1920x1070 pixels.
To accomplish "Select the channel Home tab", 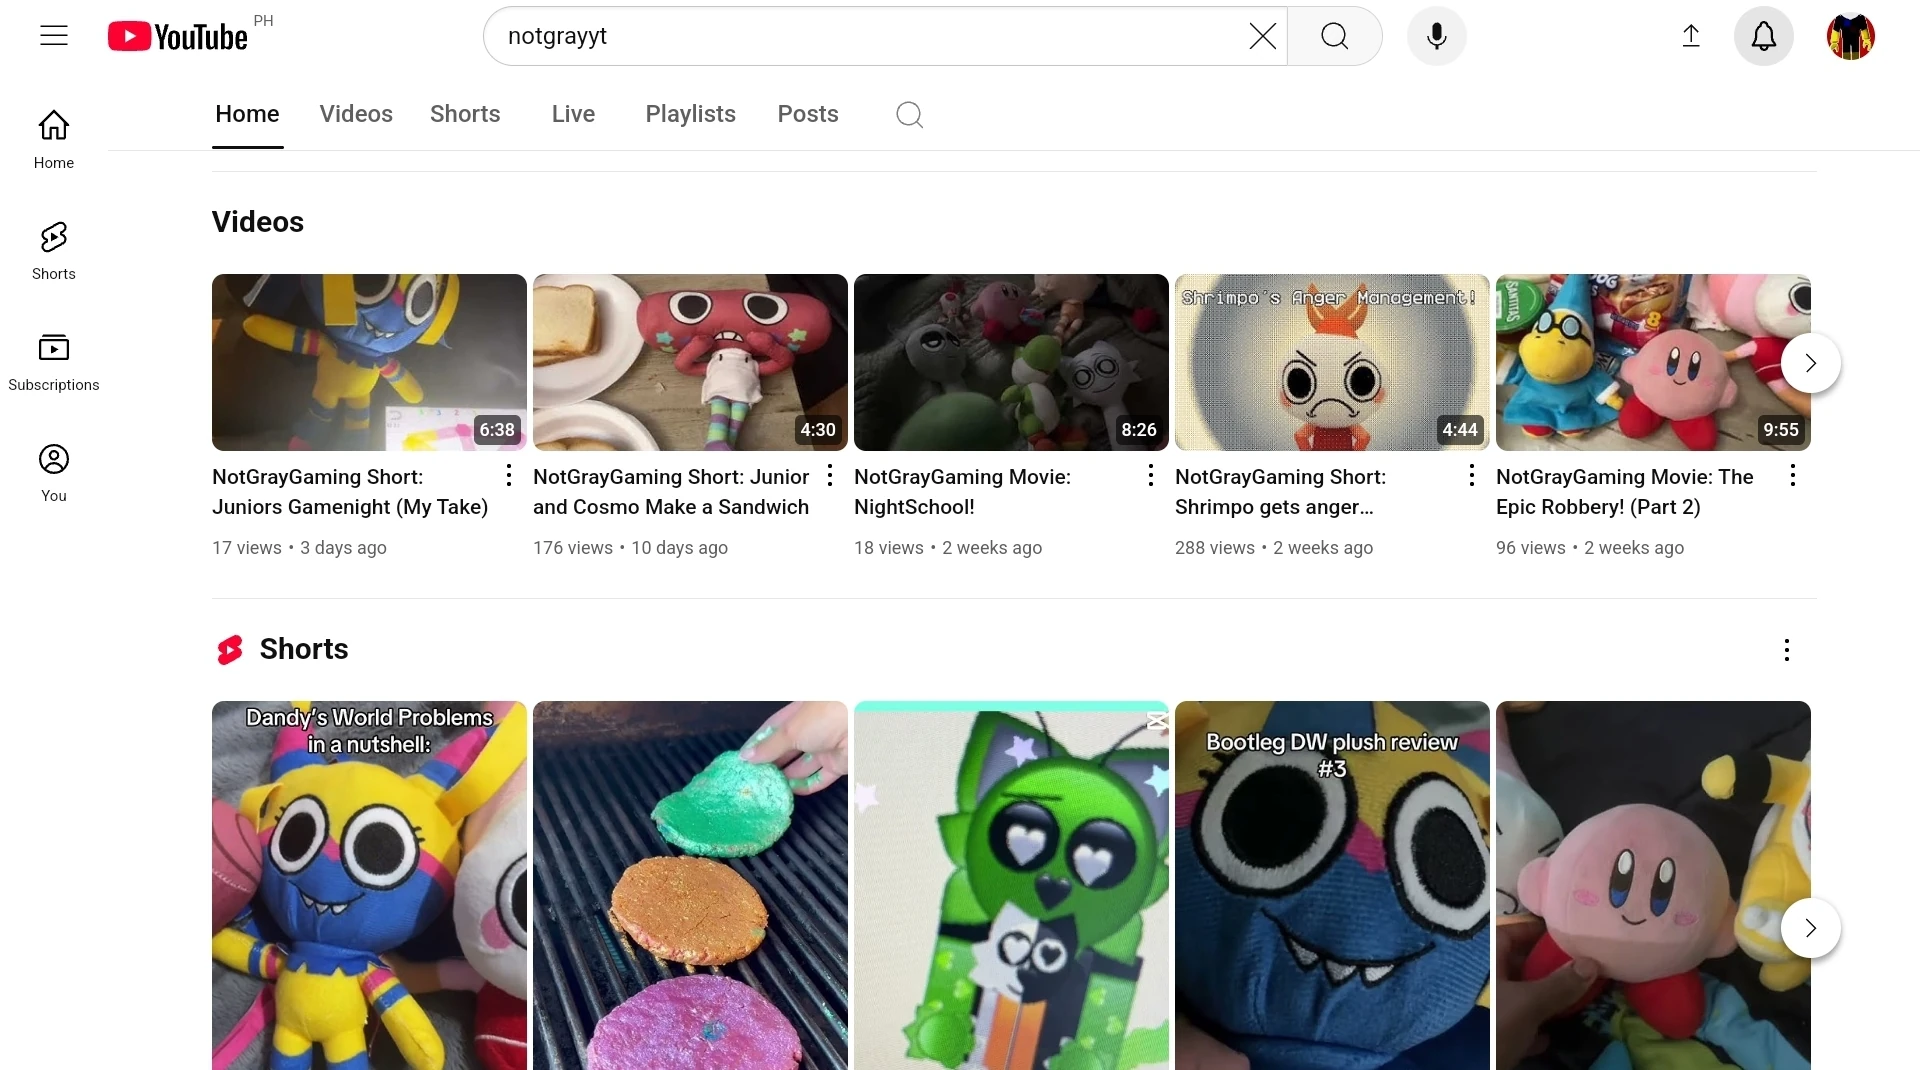I will click(x=247, y=114).
